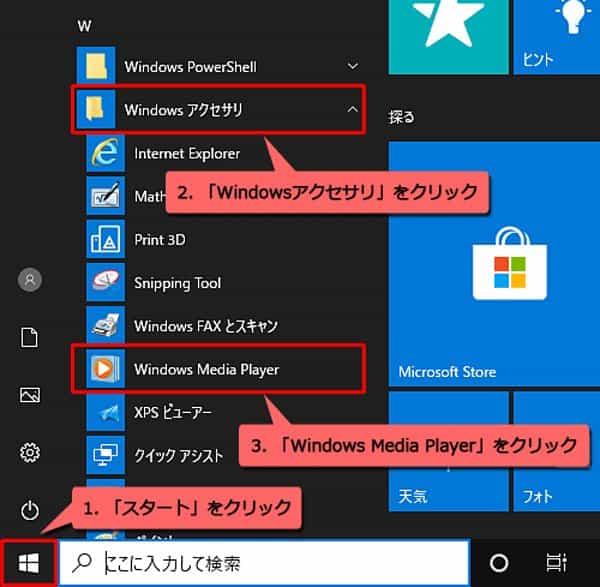This screenshot has height=587, width=600.
Task: Select the Internet Explorer label
Action: click(187, 153)
